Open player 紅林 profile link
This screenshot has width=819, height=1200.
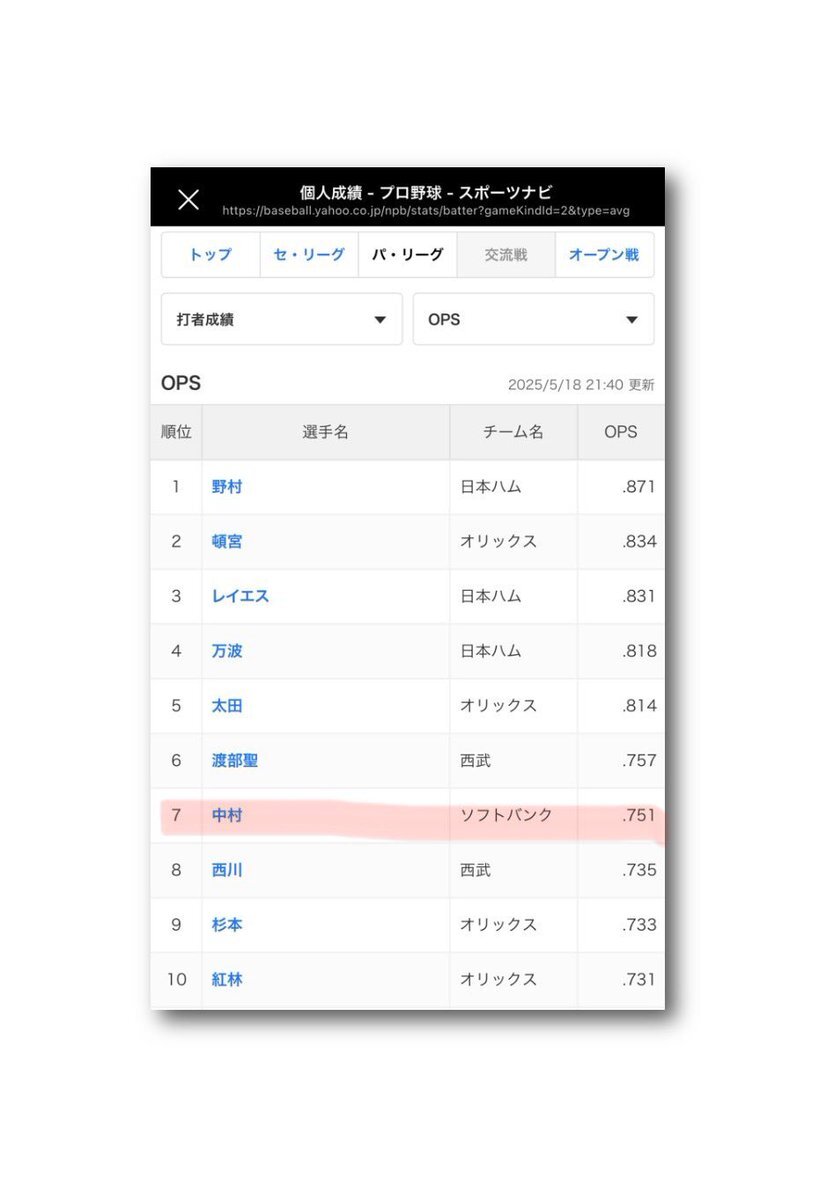pyautogui.click(x=227, y=980)
